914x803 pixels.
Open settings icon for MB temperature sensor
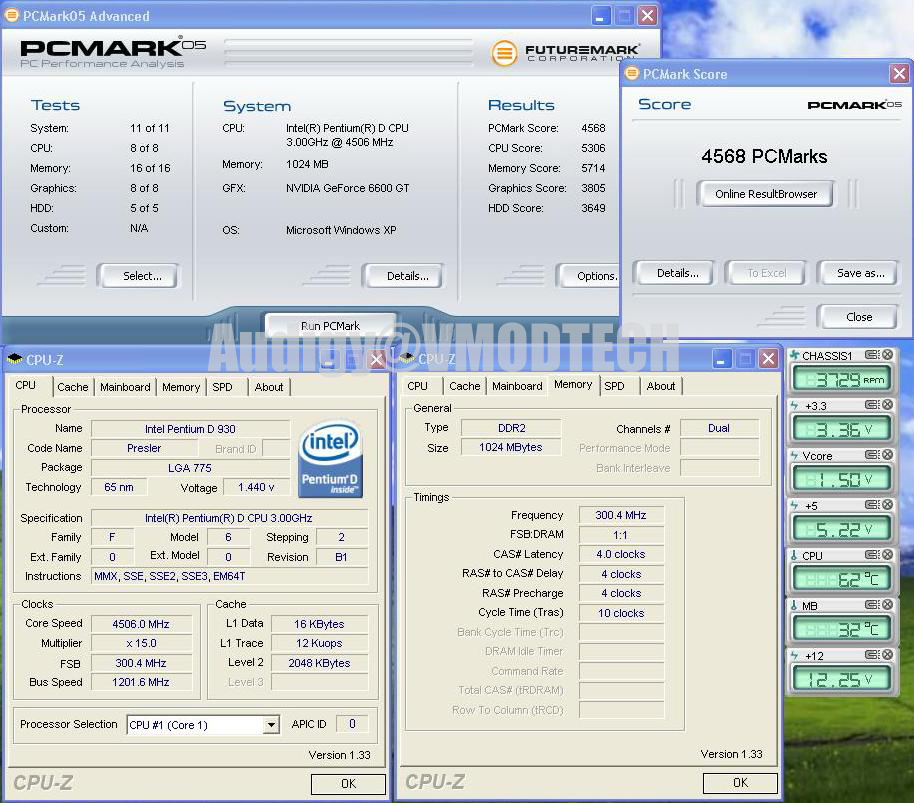pyautogui.click(x=872, y=605)
